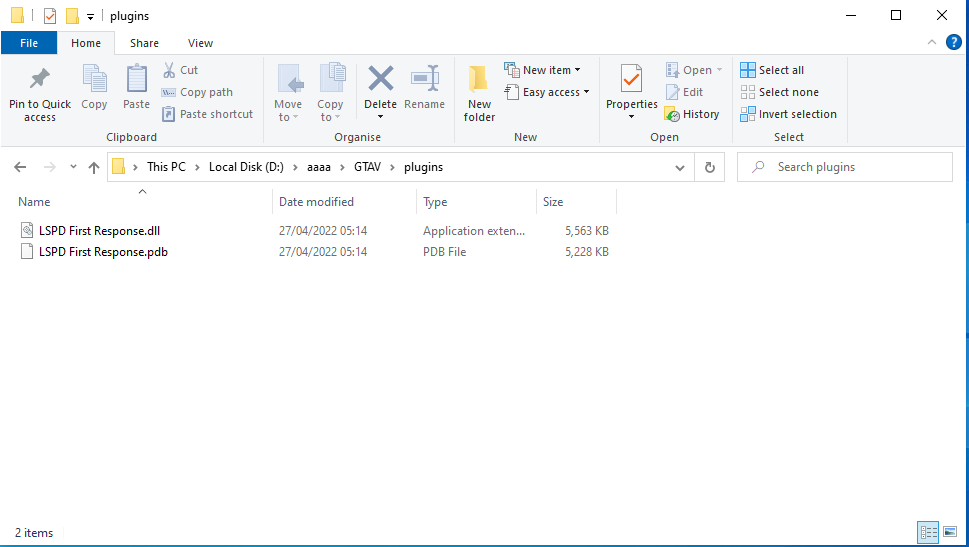This screenshot has height=547, width=969.
Task: Click the plugins breadcrumb
Action: [x=423, y=167]
